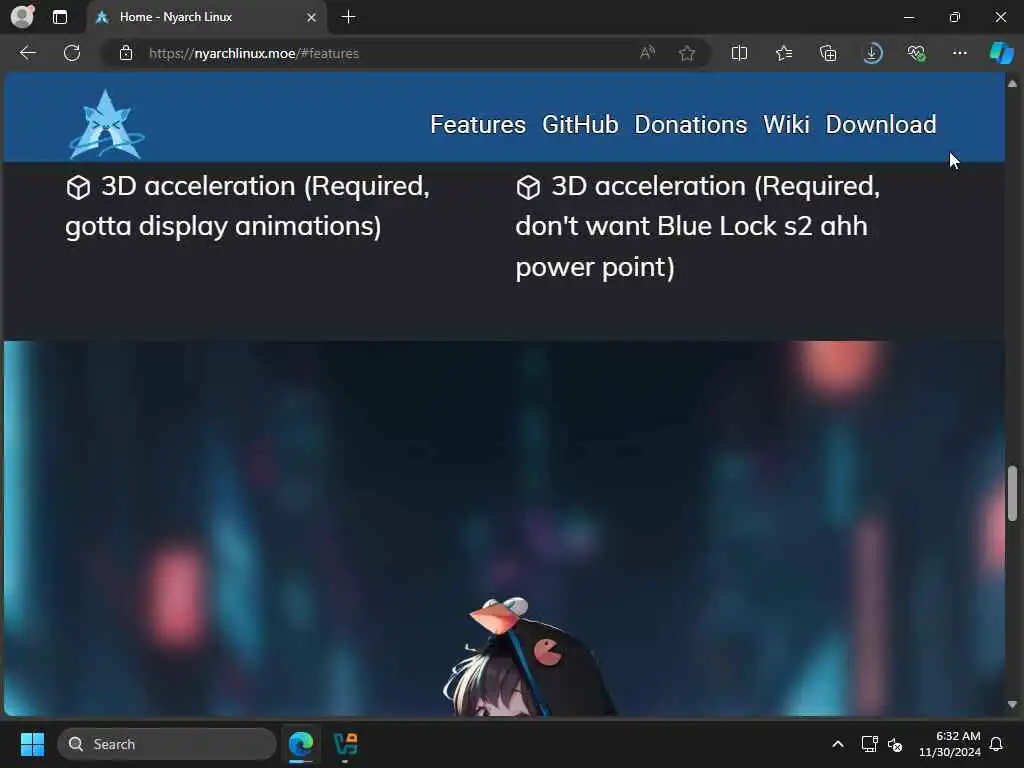Open the Favorites list
Image resolution: width=1024 pixels, height=768 pixels.
tap(784, 53)
